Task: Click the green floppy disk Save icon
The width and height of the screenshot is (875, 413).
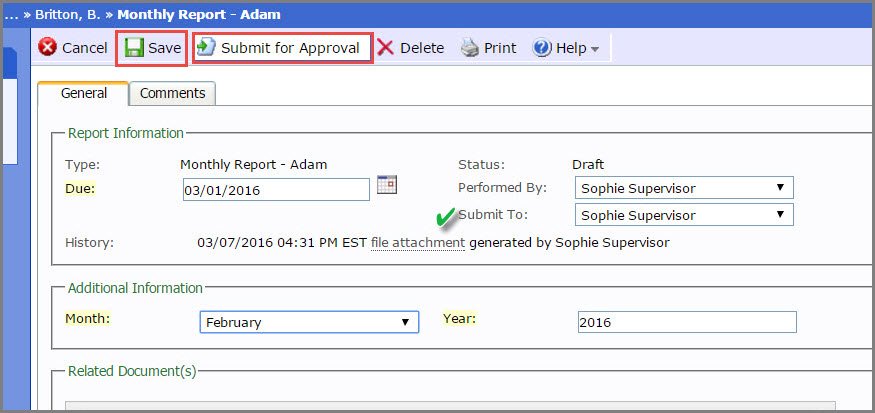Action: click(134, 48)
